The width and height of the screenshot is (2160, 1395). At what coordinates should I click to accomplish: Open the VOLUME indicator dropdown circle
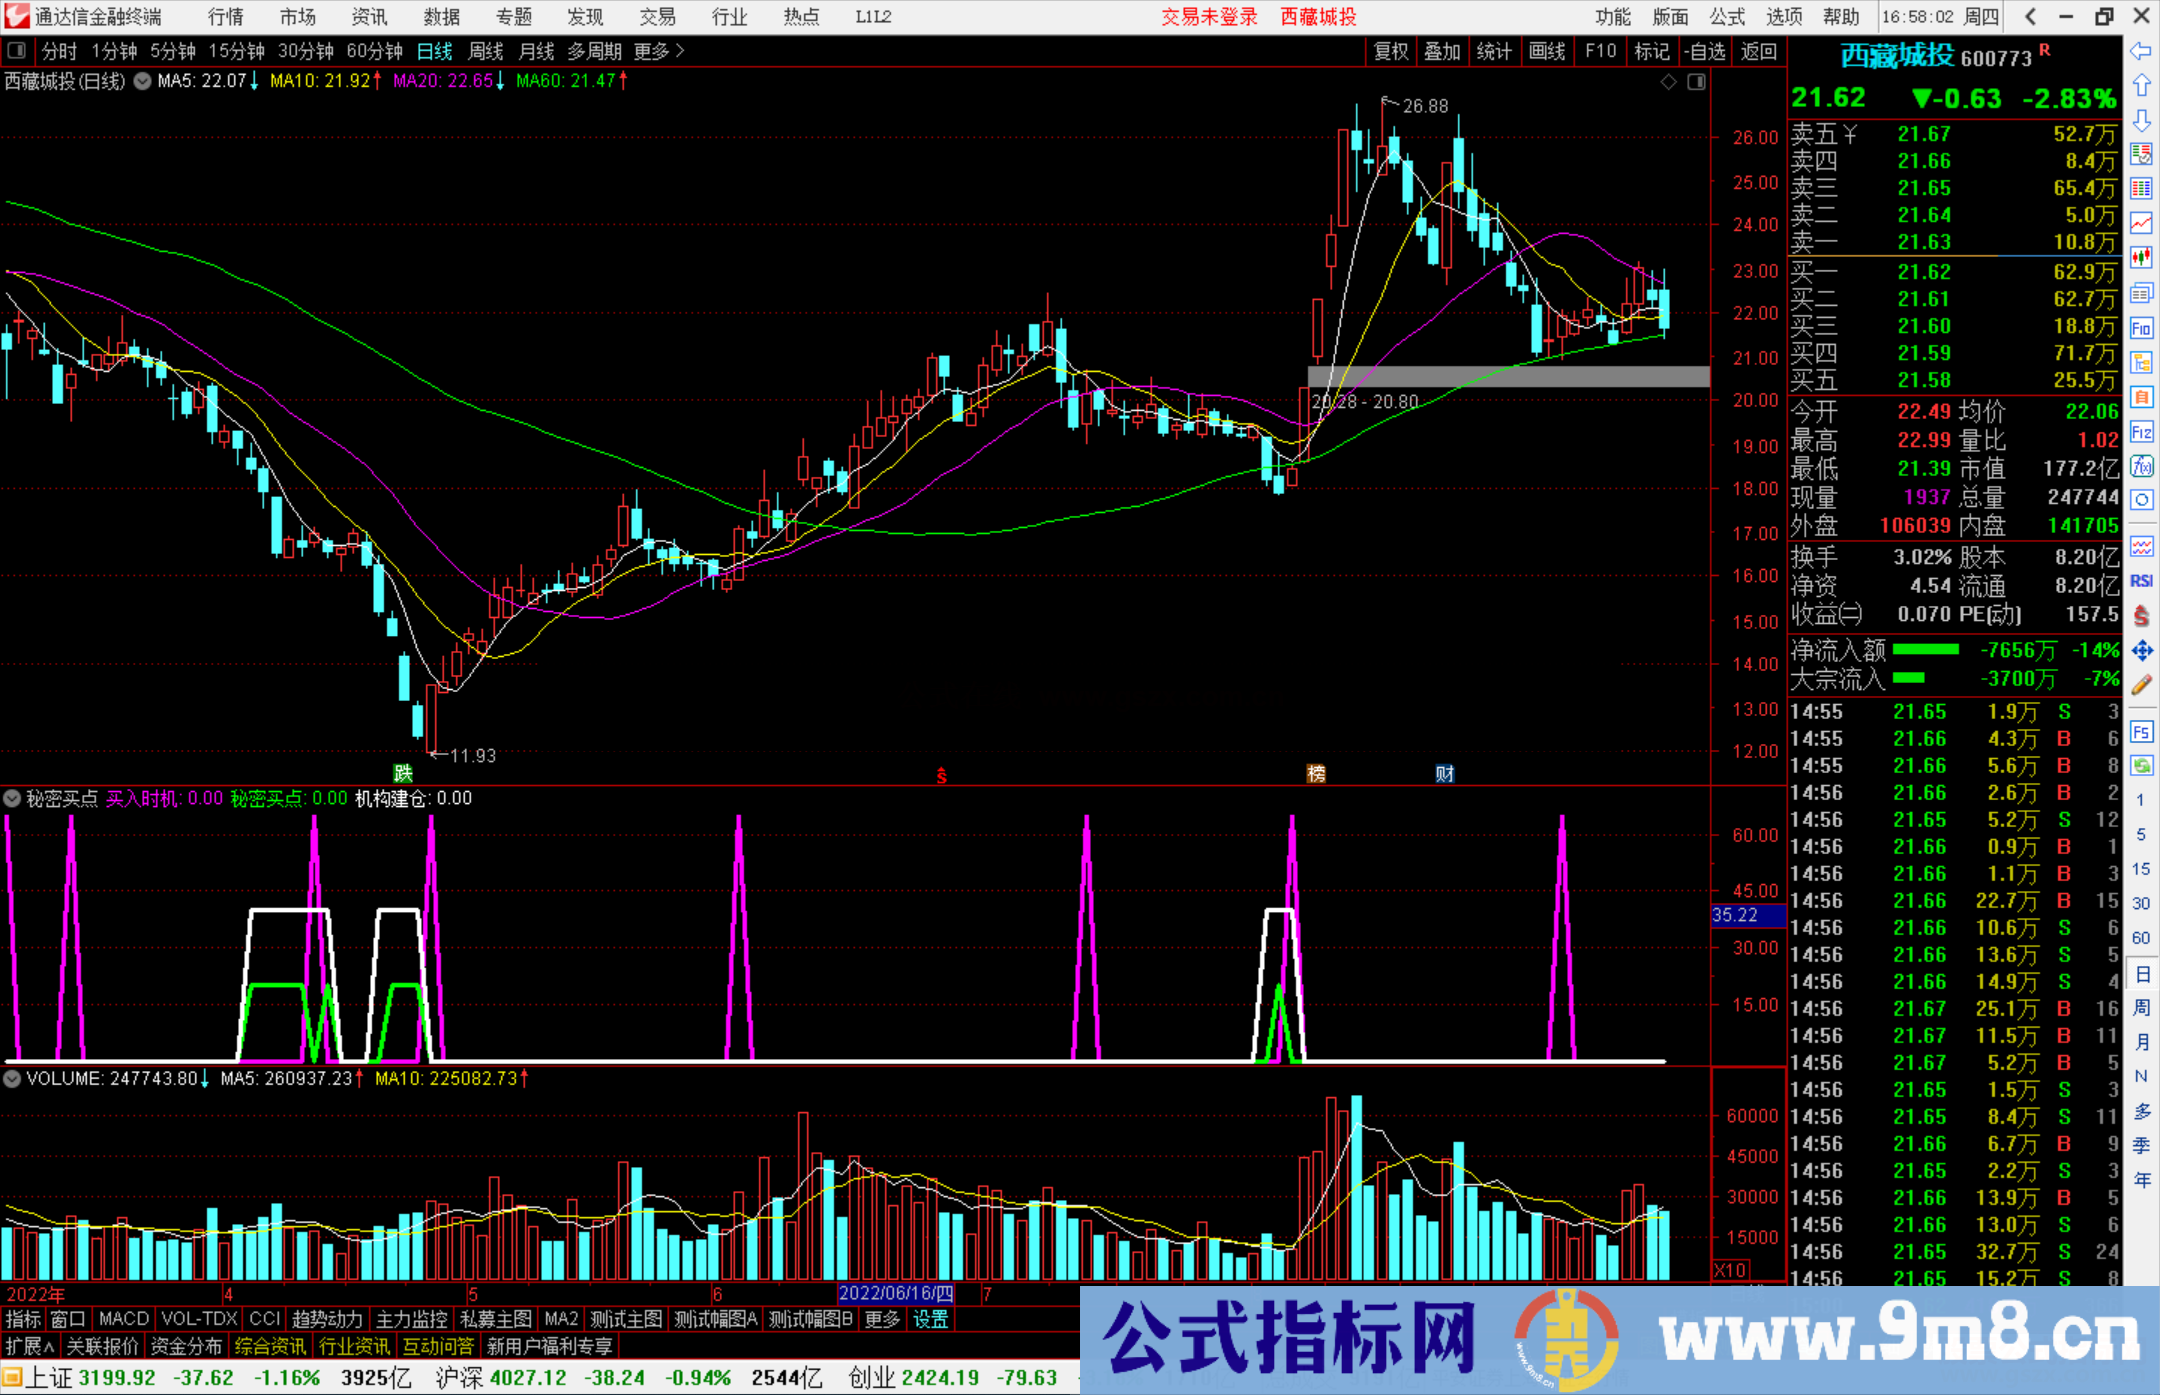(12, 1078)
